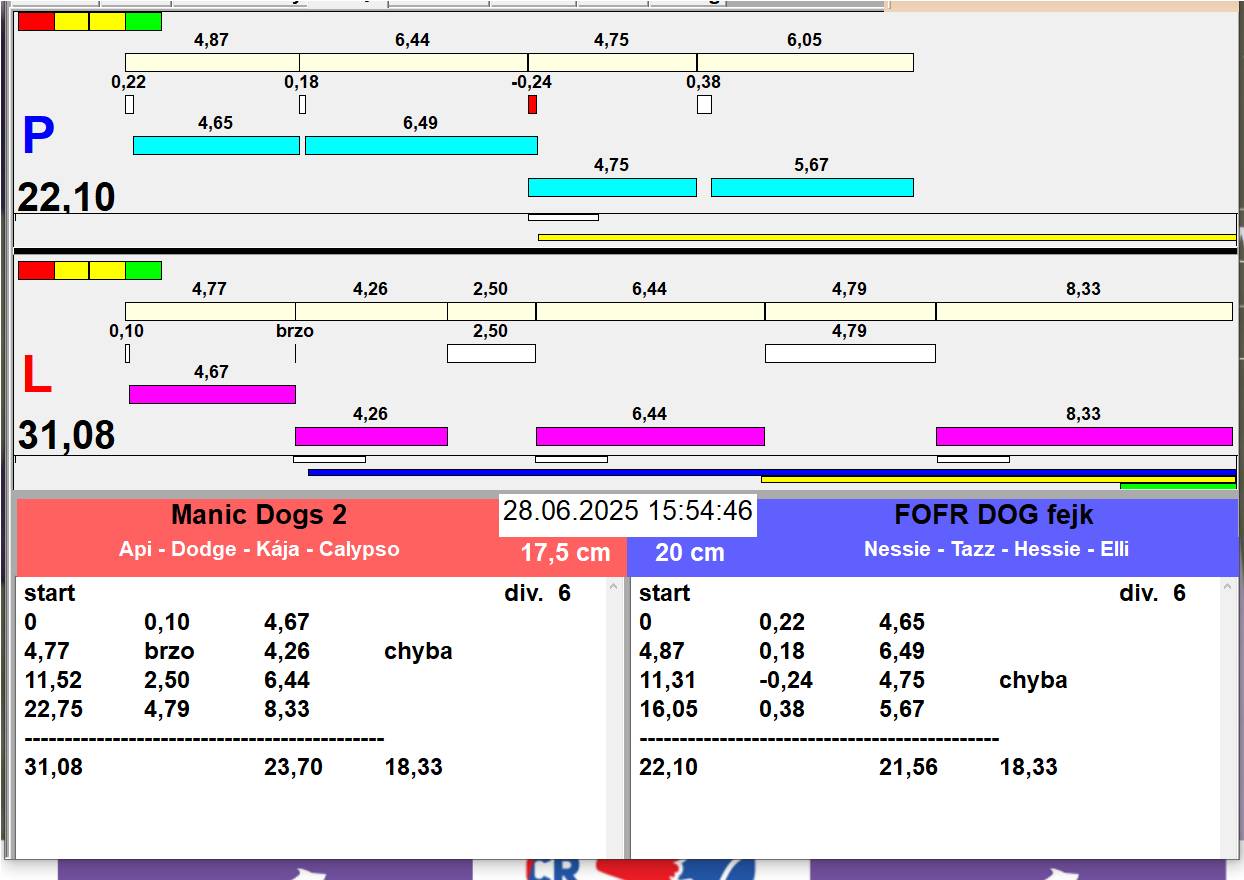
Task: Select the cream 4,77 segment in lane L
Action: click(210, 311)
